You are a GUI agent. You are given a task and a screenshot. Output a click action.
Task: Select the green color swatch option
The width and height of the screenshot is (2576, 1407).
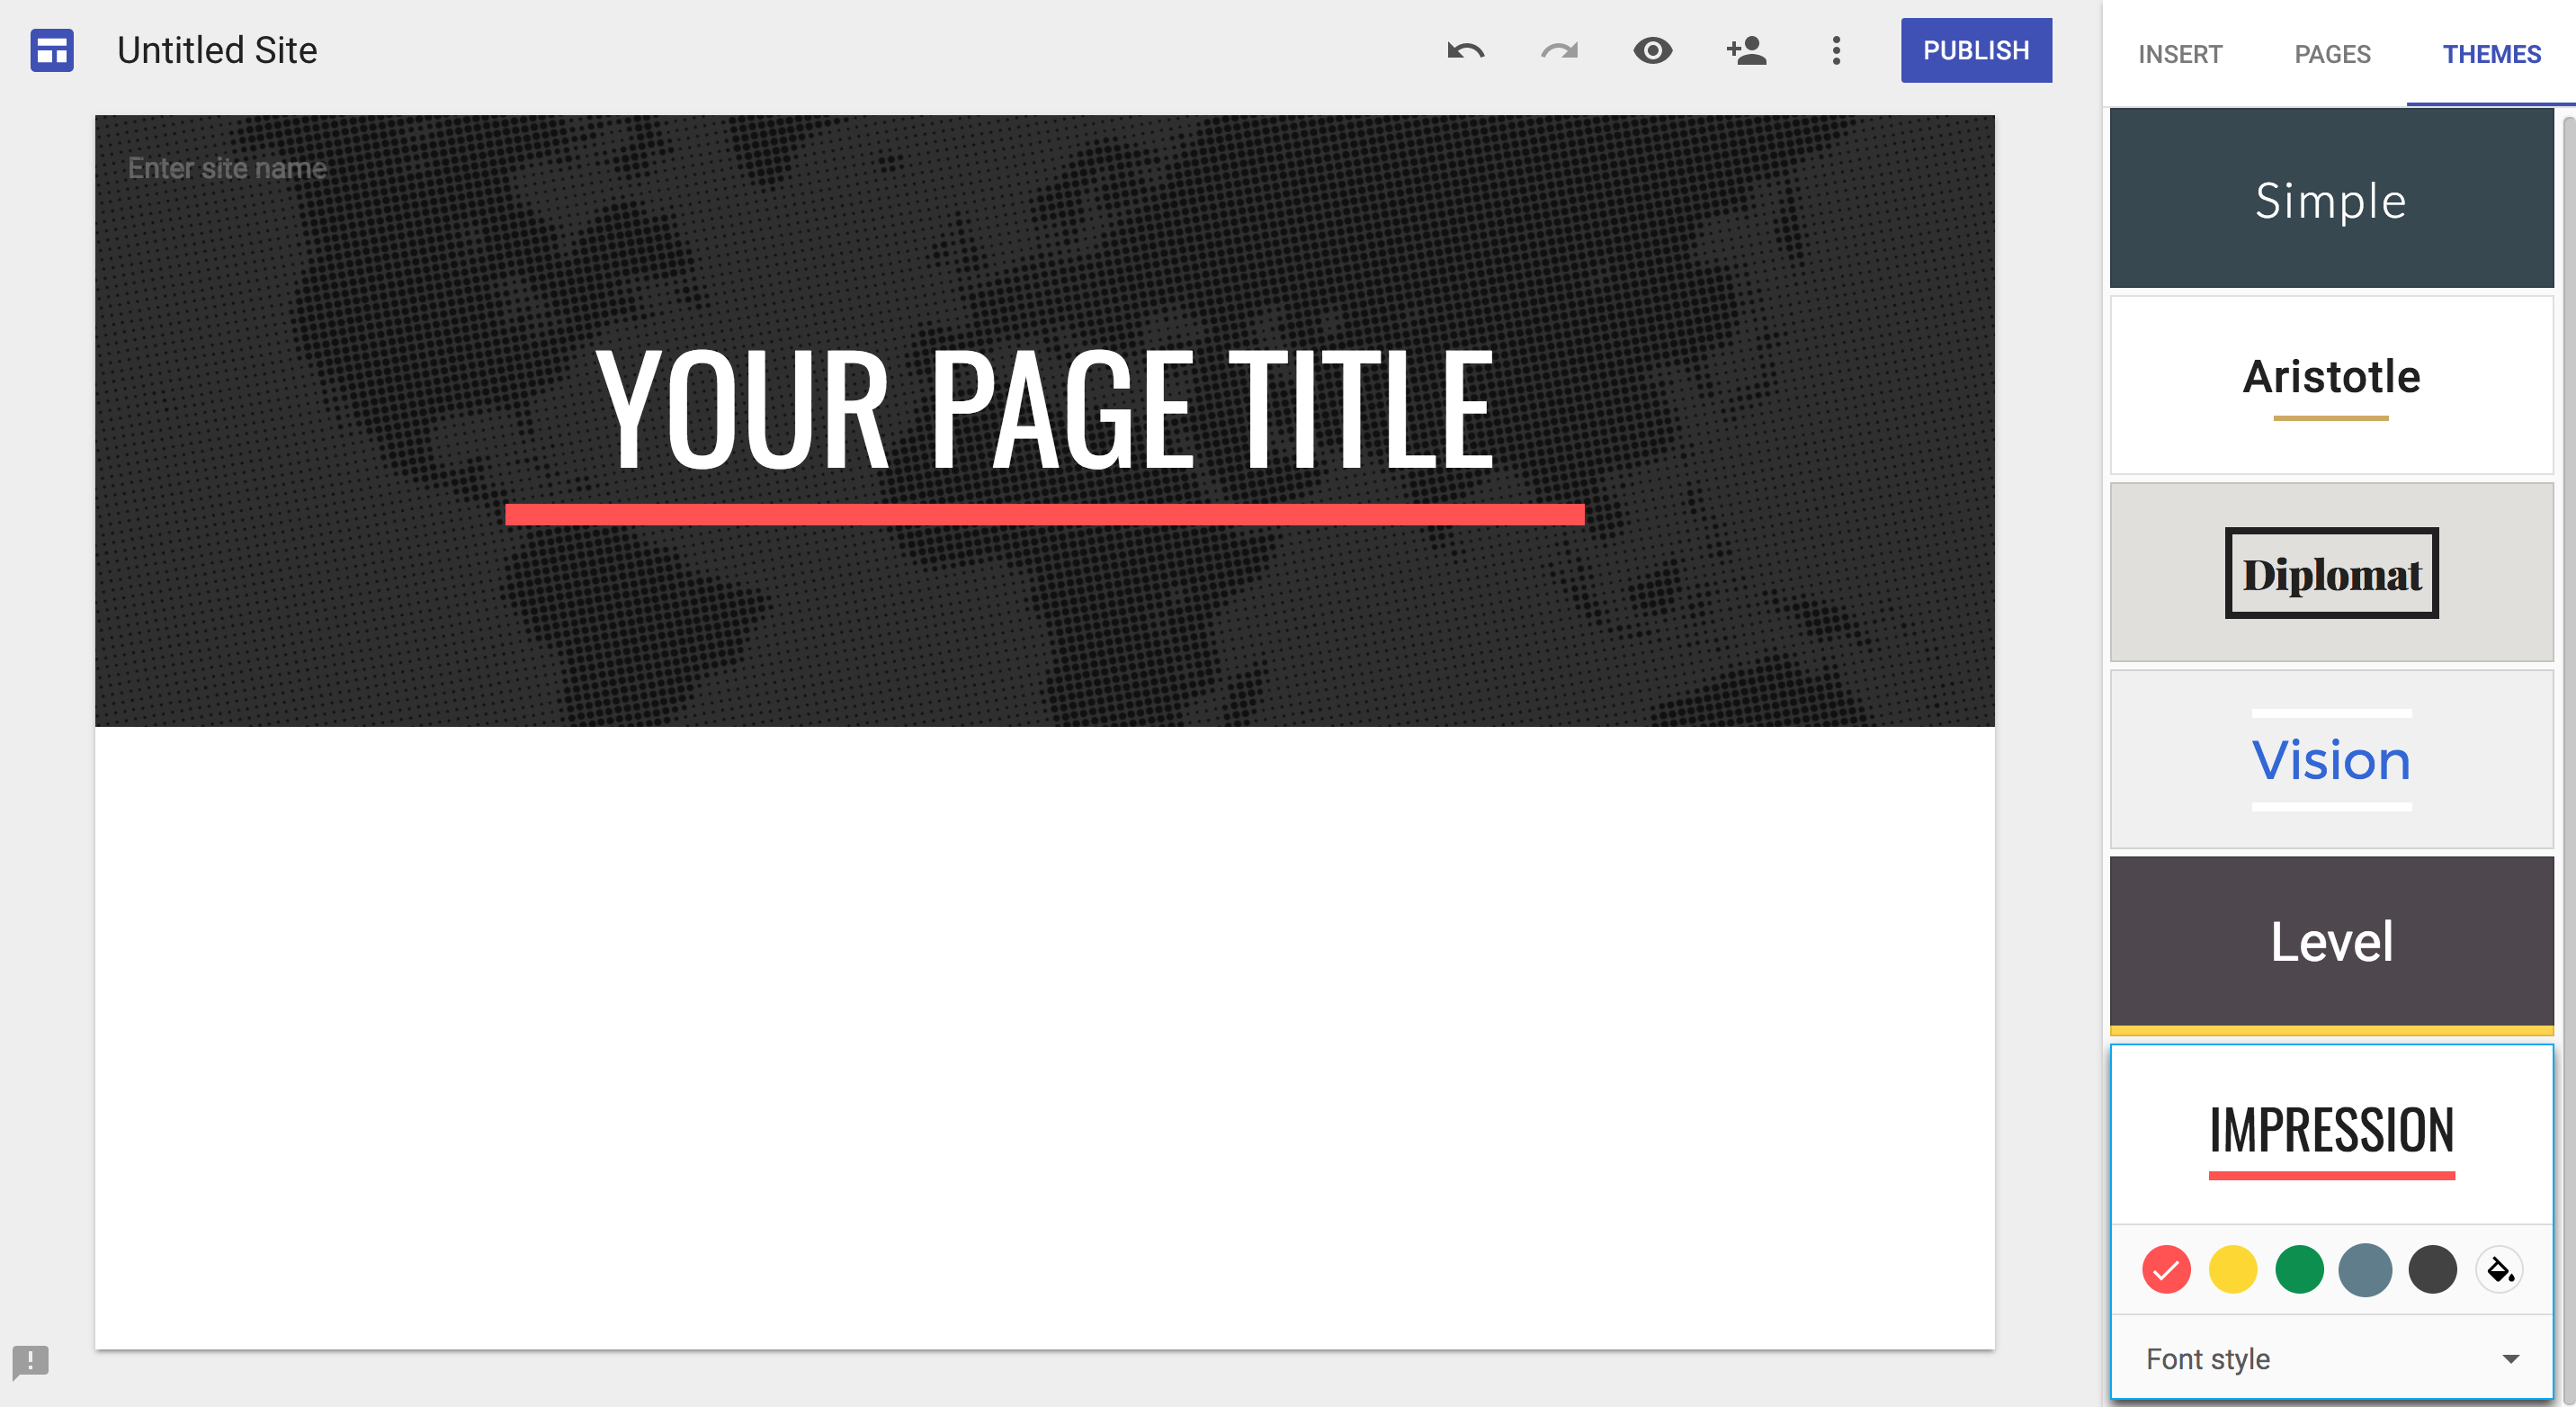coord(2299,1270)
